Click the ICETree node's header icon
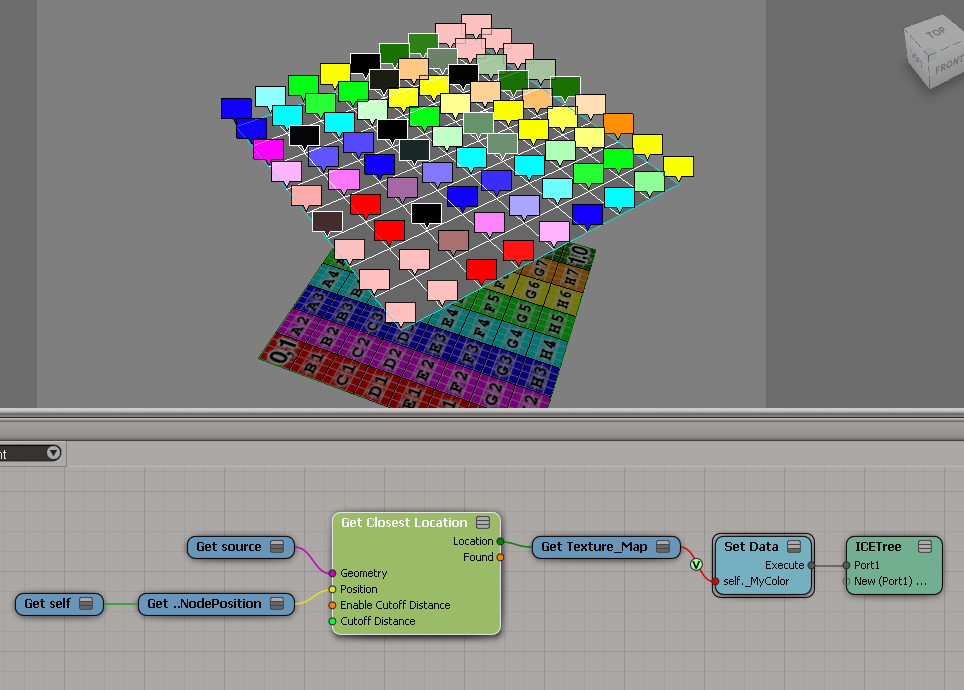 click(925, 547)
